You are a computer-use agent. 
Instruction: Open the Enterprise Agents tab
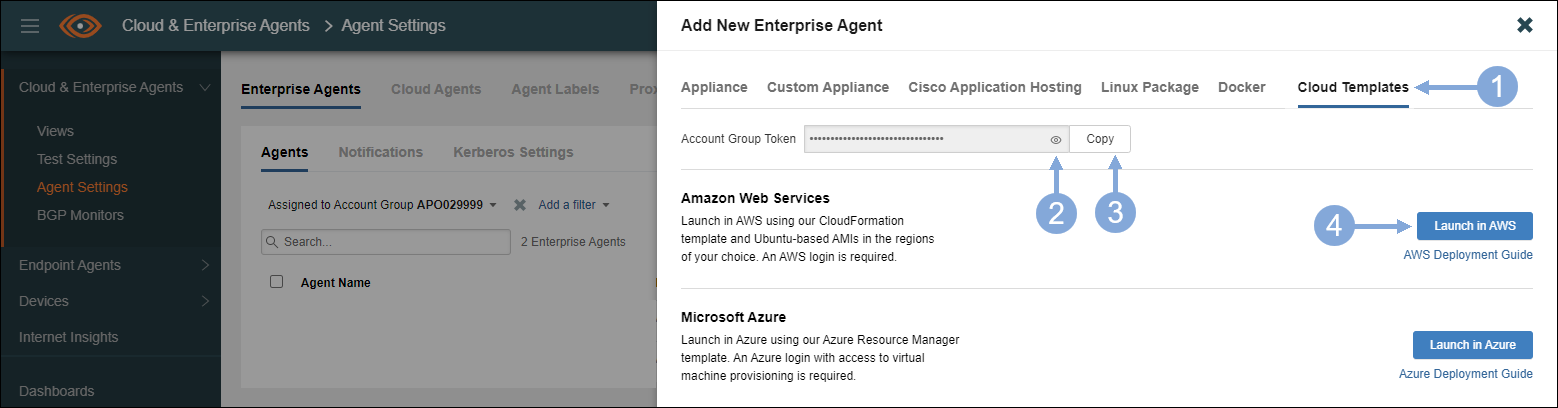(x=301, y=89)
